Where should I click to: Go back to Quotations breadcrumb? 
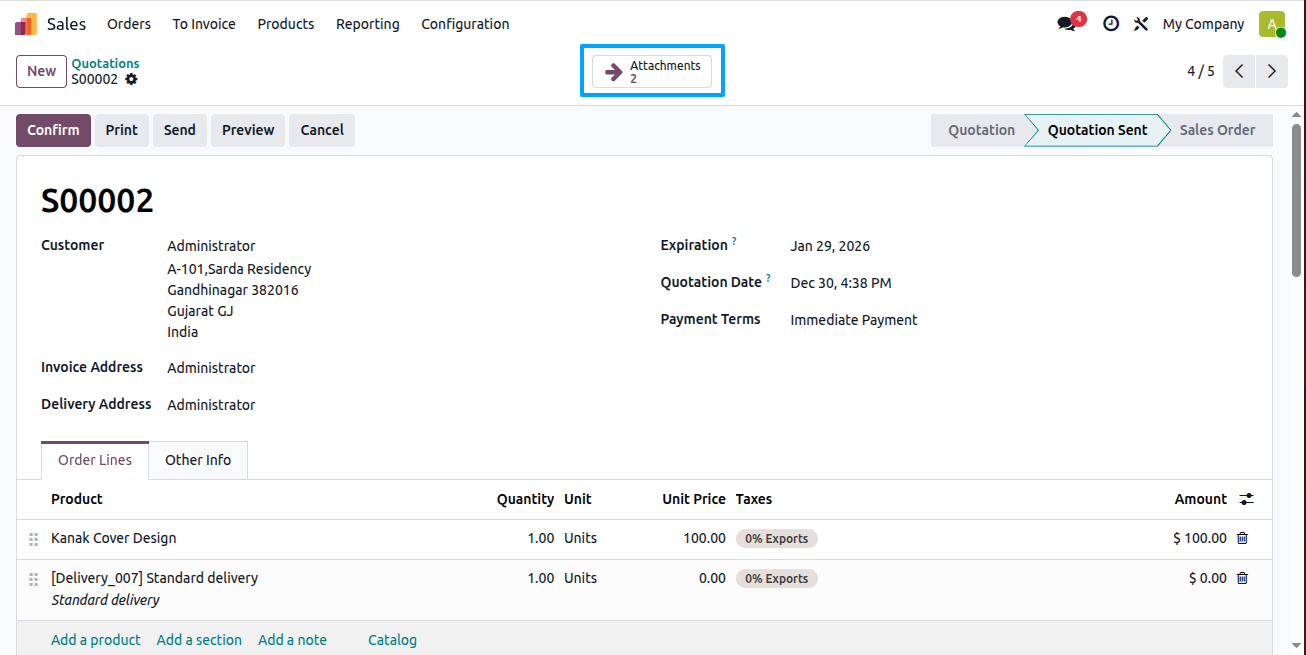[105, 63]
